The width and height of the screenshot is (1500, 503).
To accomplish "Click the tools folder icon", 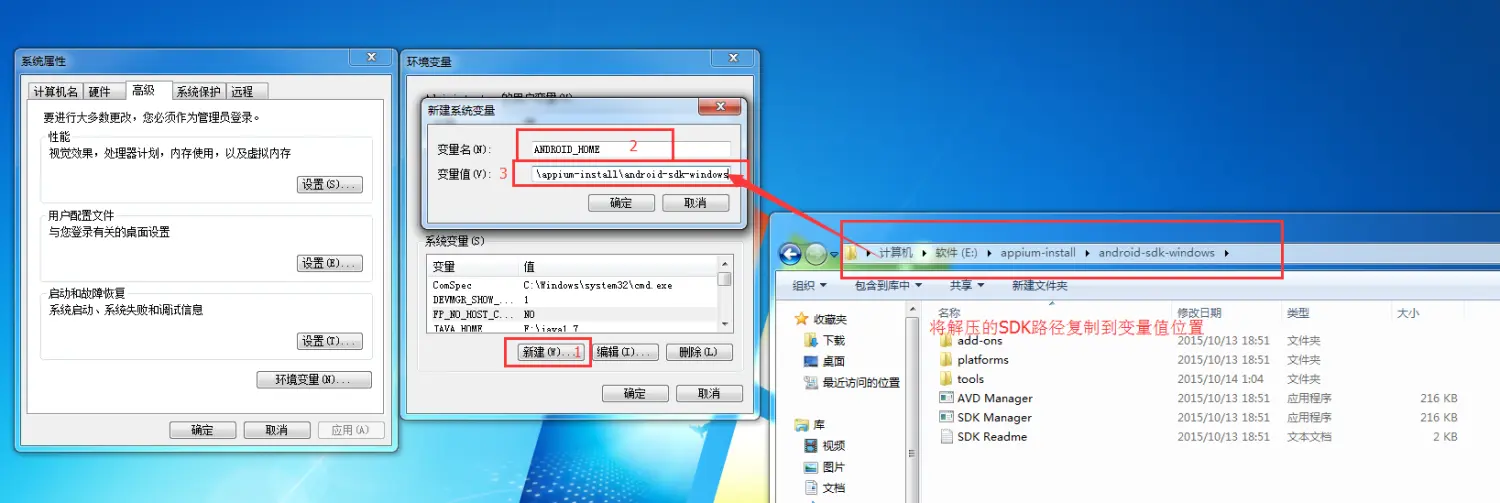I will (x=946, y=379).
